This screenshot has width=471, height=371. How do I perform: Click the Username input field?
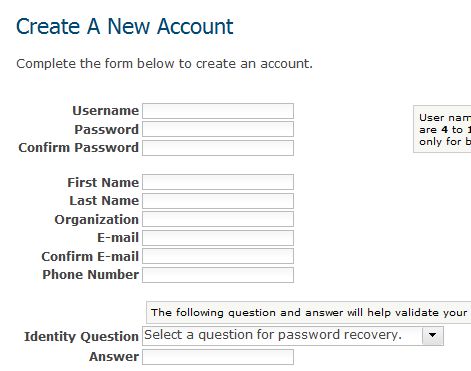[x=218, y=111]
